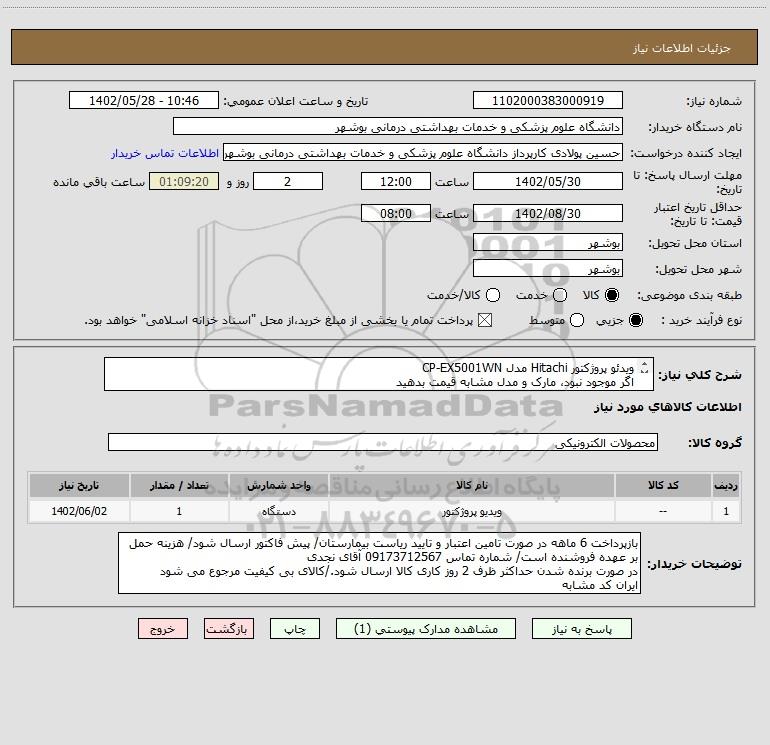The image size is (770, 745).
Task: Click the deadline time field 12:00
Action: coord(396,181)
